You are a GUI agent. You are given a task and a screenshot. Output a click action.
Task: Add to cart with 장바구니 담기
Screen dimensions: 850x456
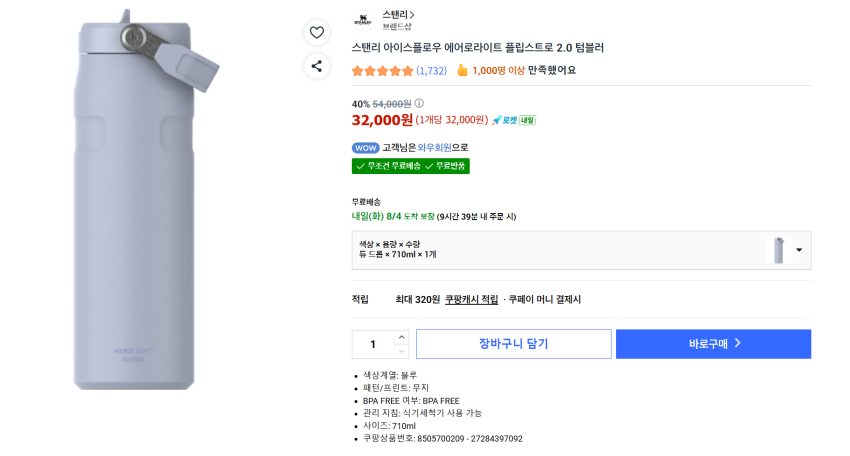[x=513, y=344]
